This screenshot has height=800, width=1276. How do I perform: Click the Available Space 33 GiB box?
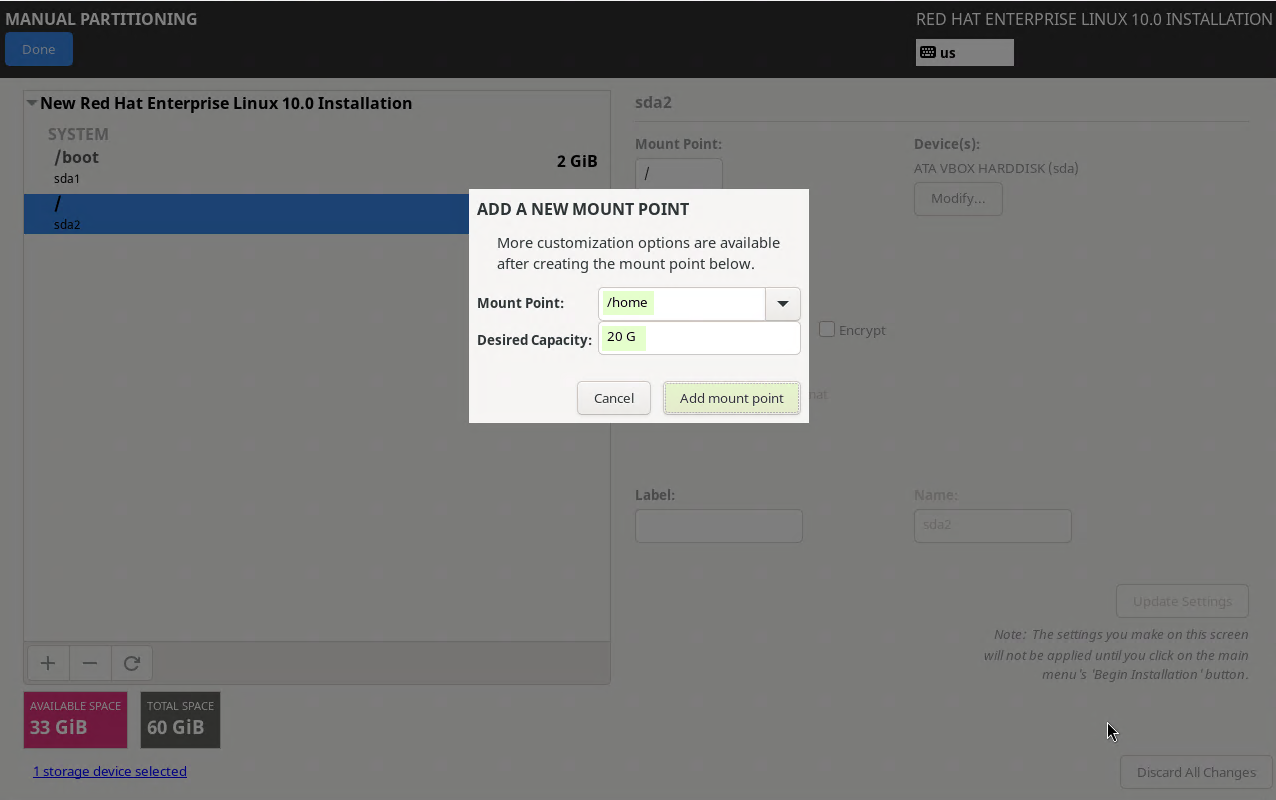pyautogui.click(x=76, y=720)
